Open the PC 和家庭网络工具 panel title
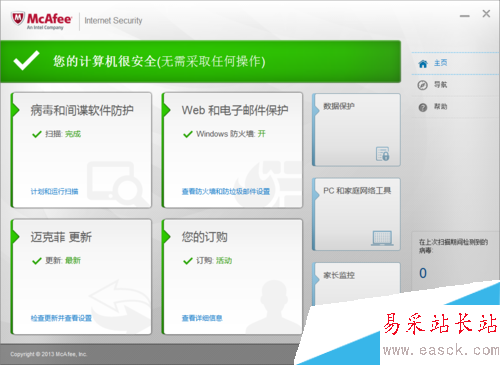This screenshot has height=365, width=500. point(357,191)
